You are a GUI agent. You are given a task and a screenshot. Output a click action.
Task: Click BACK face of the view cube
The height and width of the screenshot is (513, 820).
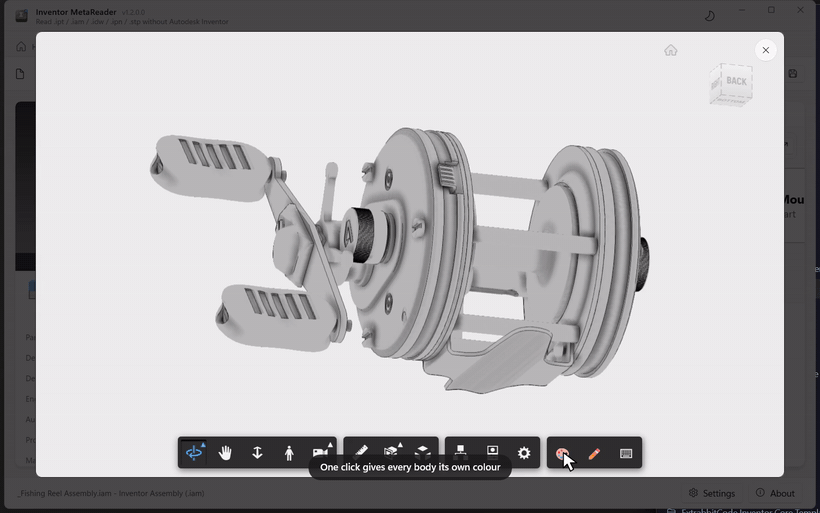click(x=736, y=81)
